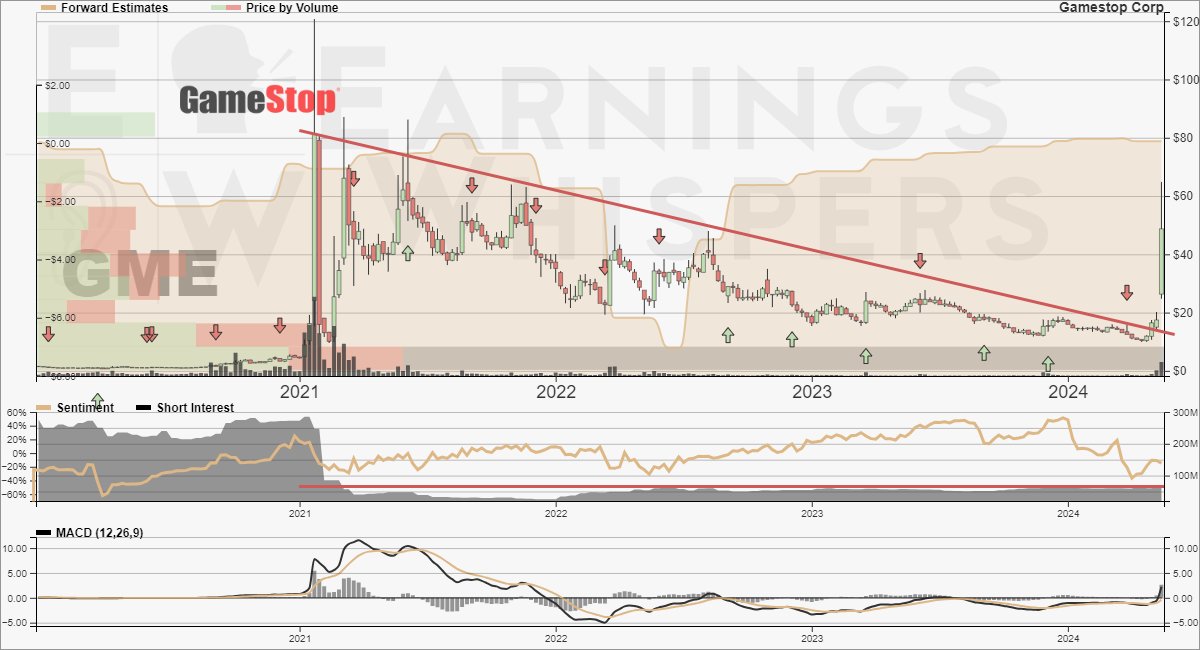Viewport: 1200px width, 650px height.
Task: Select the 'Forward Estimates' legend label
Action: (x=114, y=8)
